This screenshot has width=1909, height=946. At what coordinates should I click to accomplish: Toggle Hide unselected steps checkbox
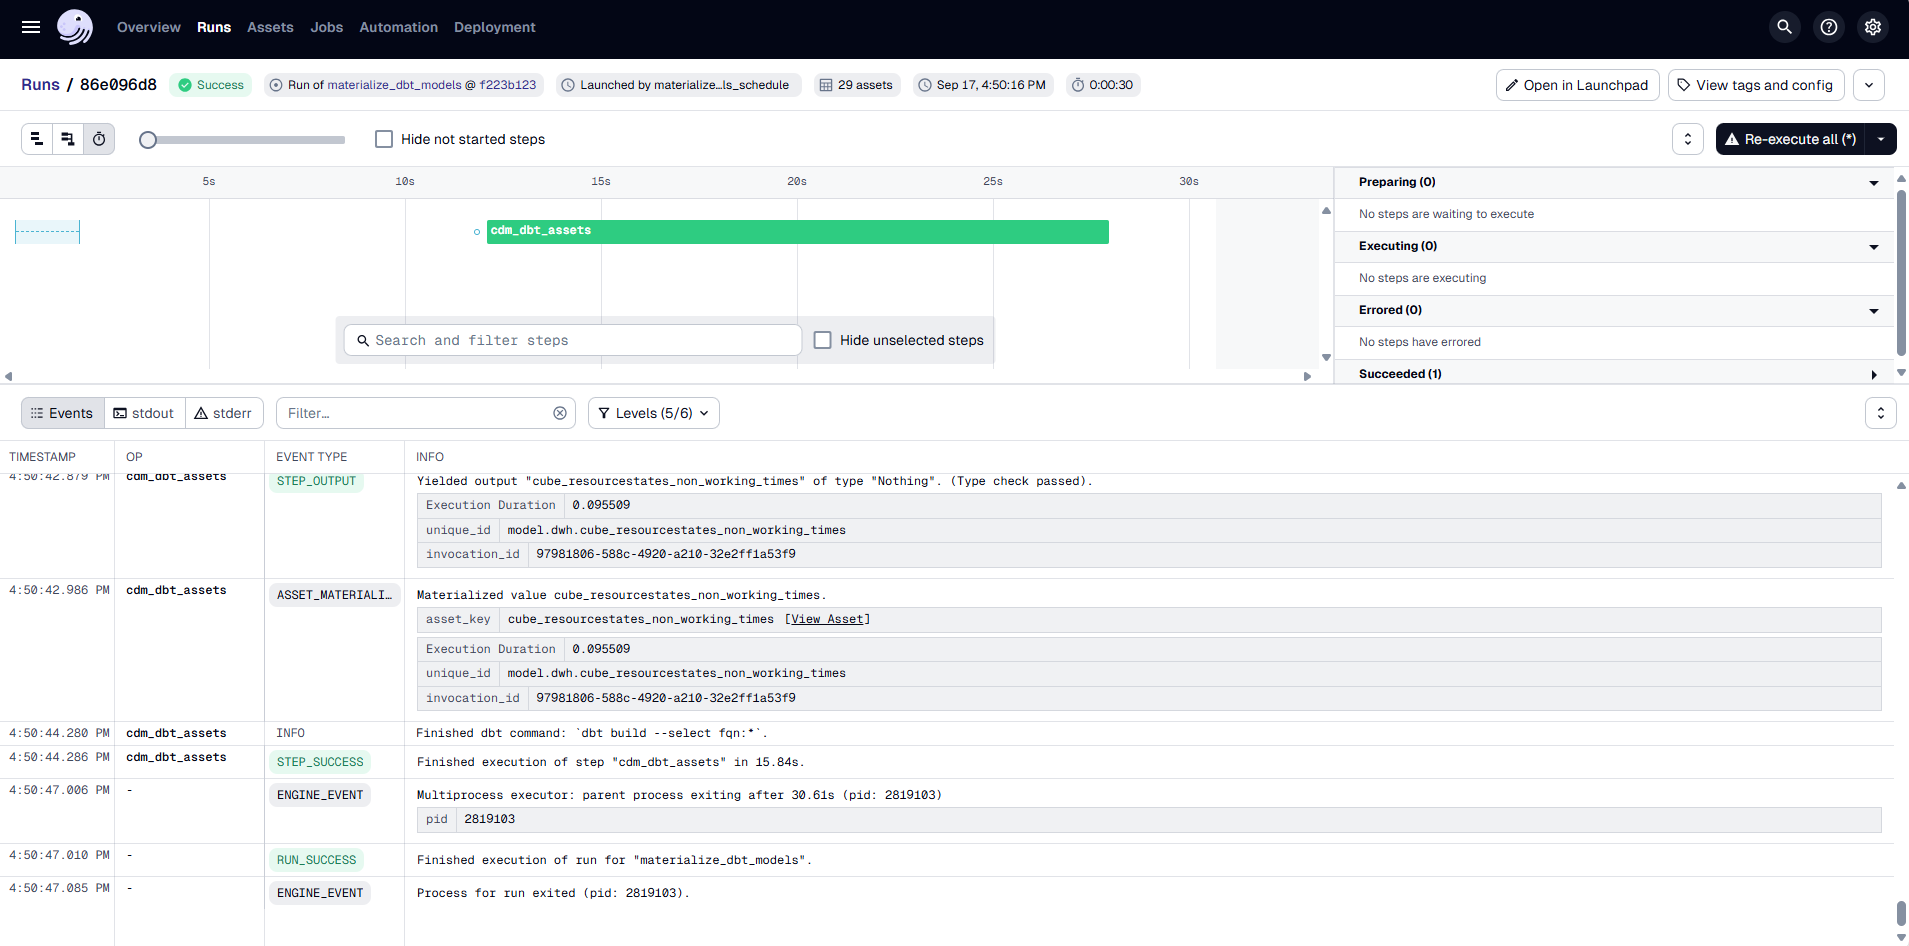point(823,340)
